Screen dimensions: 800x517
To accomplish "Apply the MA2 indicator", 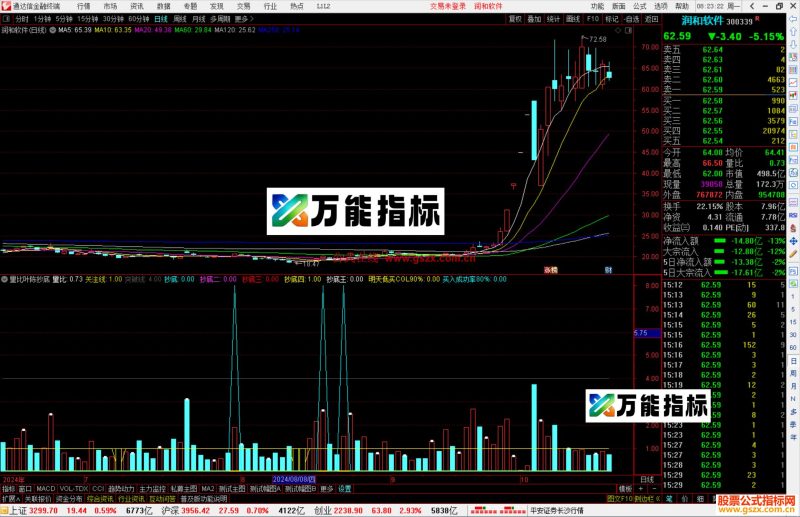I will [208, 489].
